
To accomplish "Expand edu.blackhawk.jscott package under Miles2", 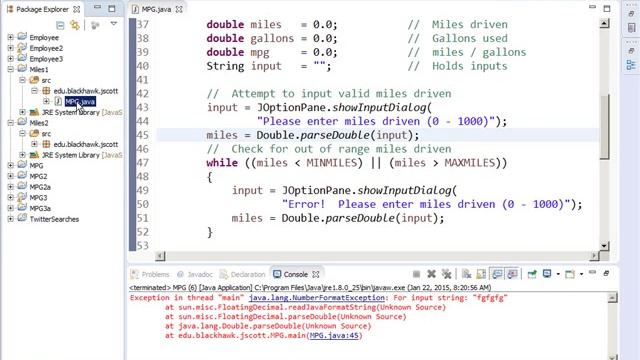I will coord(34,144).
